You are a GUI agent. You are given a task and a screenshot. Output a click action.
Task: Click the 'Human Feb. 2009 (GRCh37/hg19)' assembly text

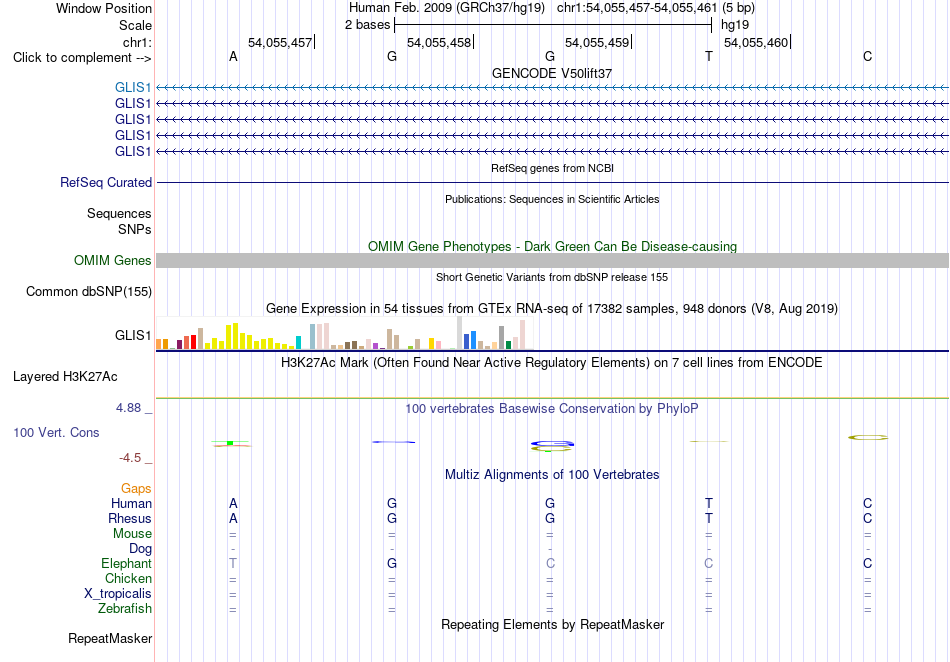(447, 8)
